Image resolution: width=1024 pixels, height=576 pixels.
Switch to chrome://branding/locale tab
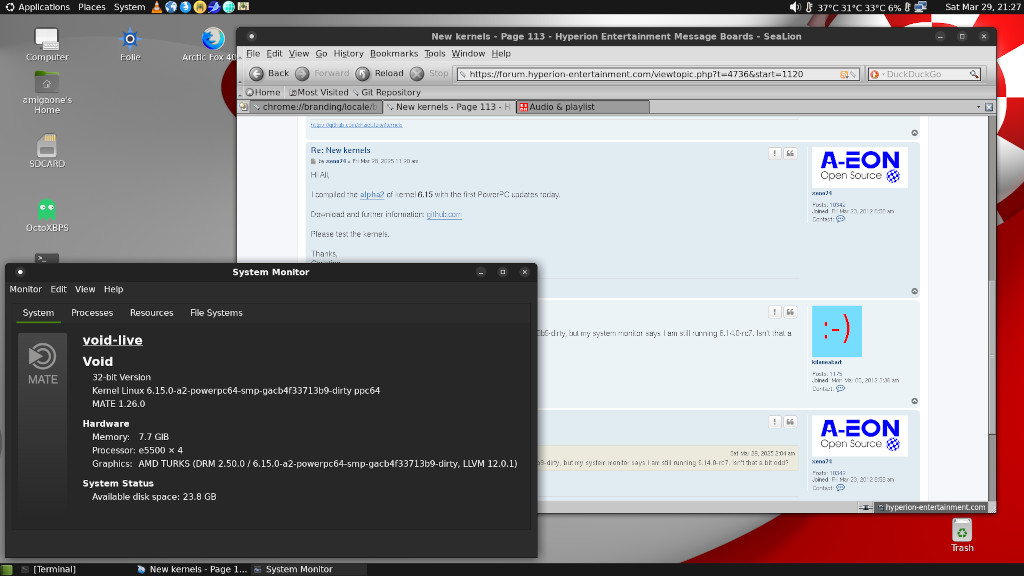coord(315,107)
